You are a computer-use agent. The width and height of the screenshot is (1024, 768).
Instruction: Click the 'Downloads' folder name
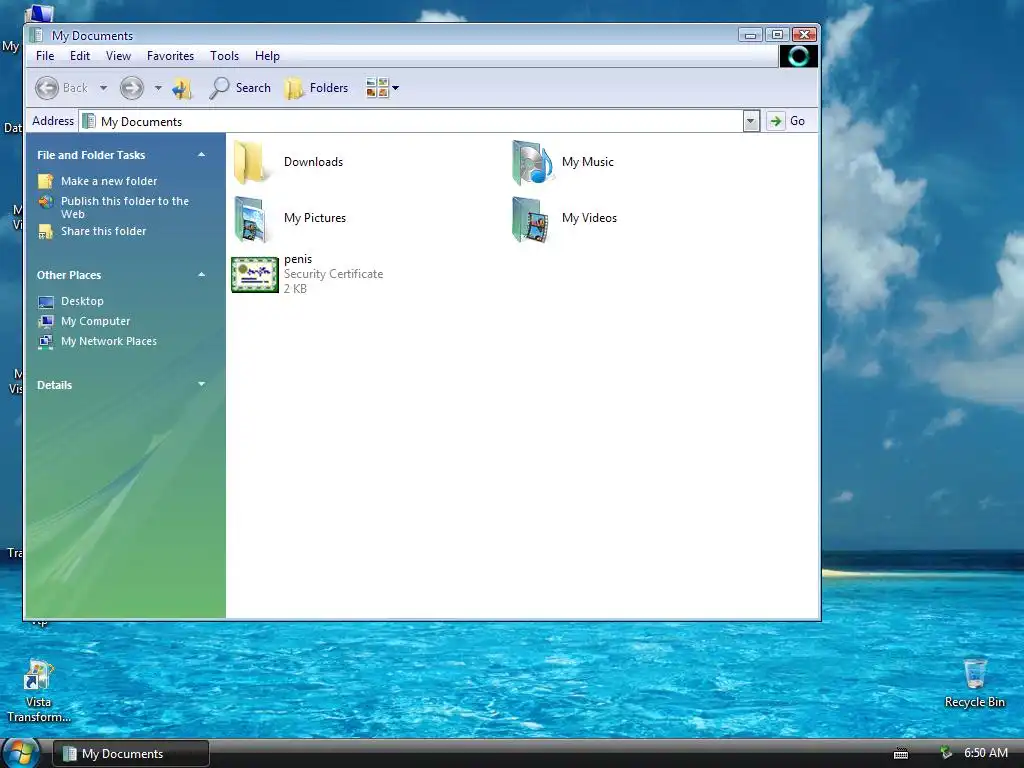pos(313,162)
